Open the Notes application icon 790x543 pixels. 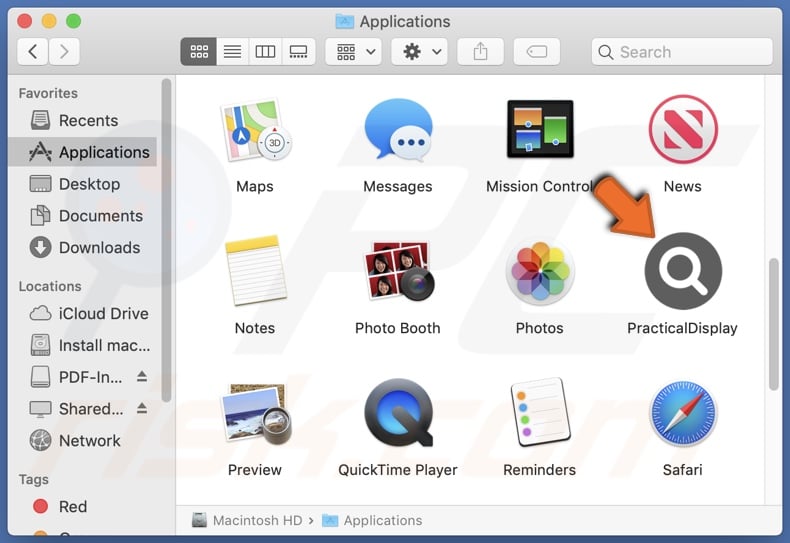[x=255, y=271]
